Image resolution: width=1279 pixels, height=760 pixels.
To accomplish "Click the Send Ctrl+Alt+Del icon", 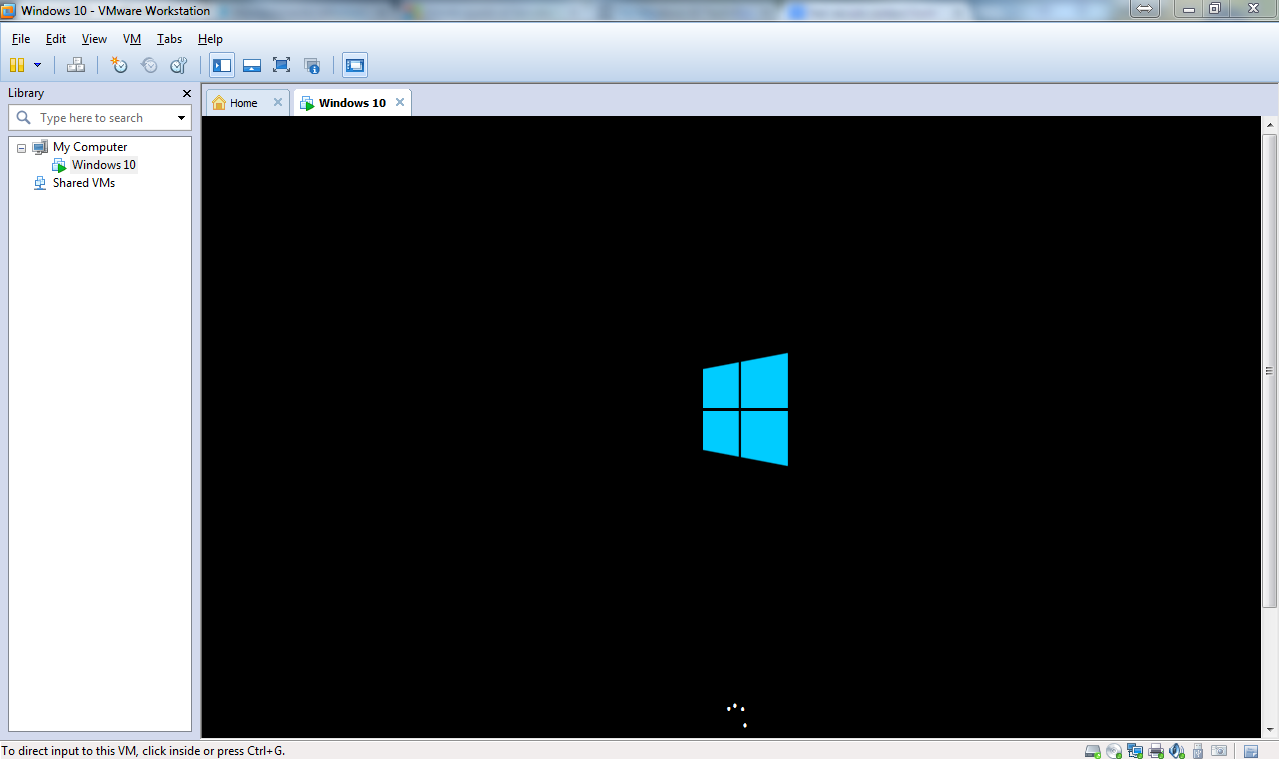I will 76,65.
